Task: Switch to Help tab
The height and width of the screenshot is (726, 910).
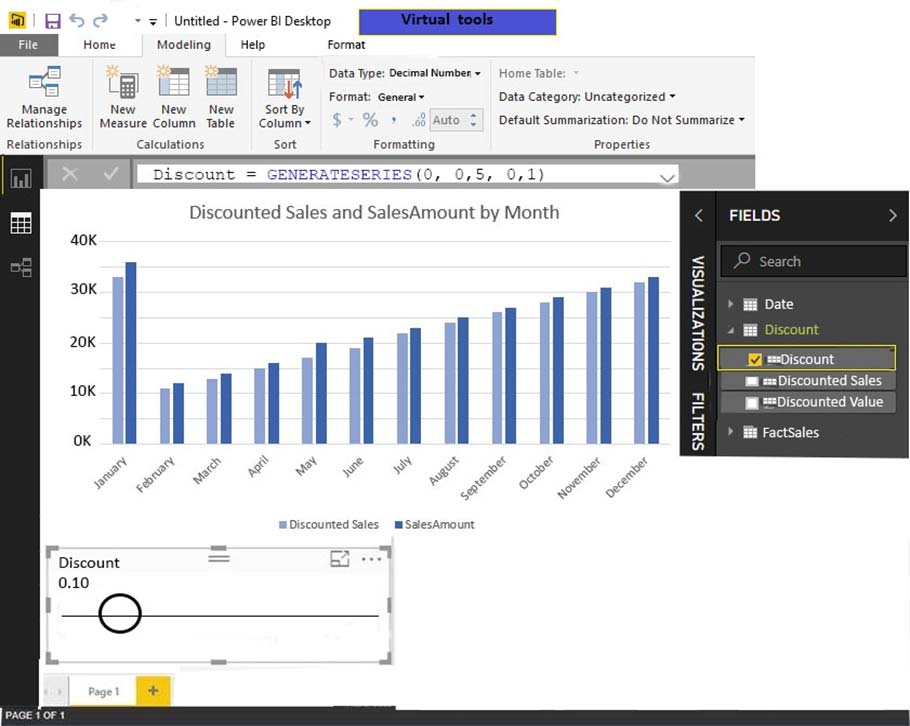Action: pyautogui.click(x=252, y=45)
